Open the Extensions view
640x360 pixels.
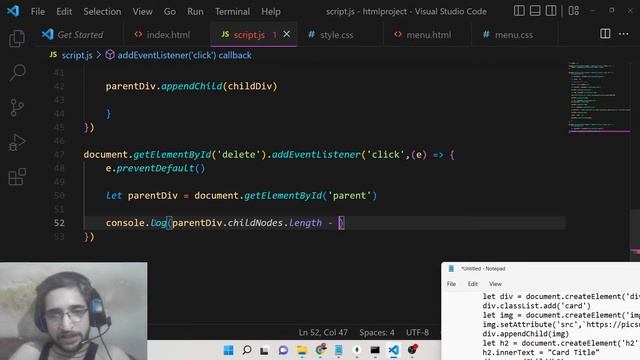point(17,177)
